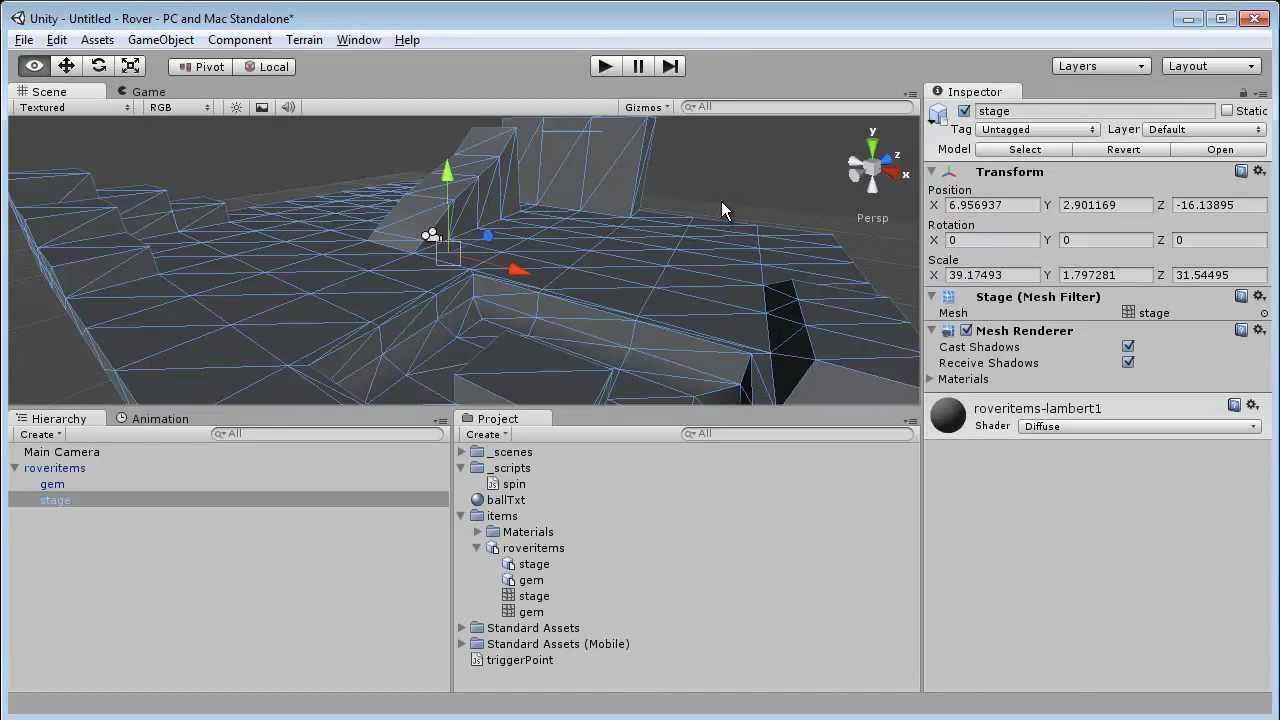Select the Move tool
This screenshot has width=1280, height=720.
click(66, 66)
